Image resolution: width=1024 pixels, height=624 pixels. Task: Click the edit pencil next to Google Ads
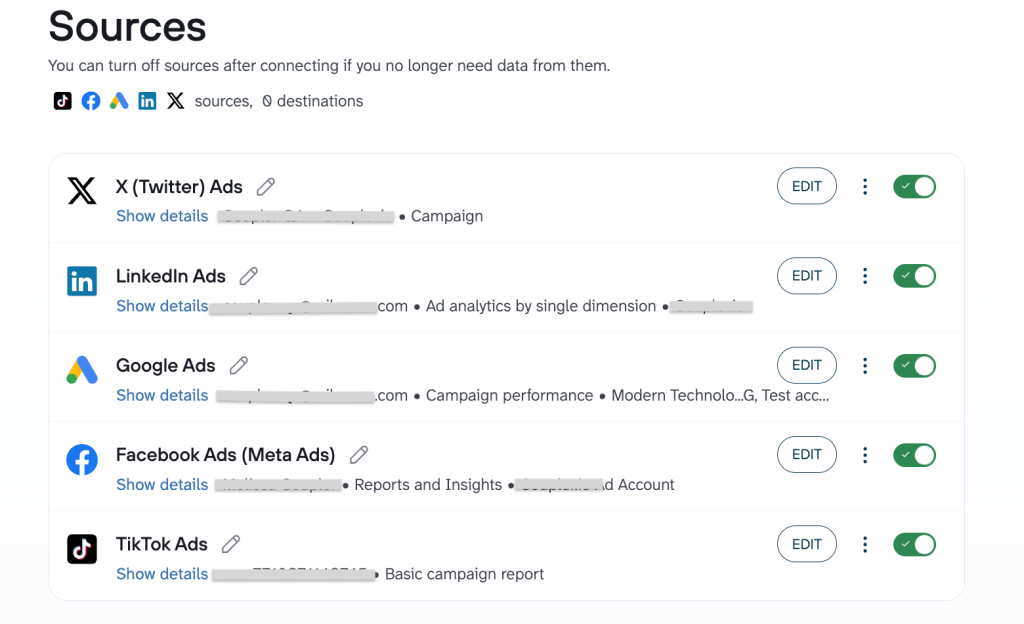(238, 365)
